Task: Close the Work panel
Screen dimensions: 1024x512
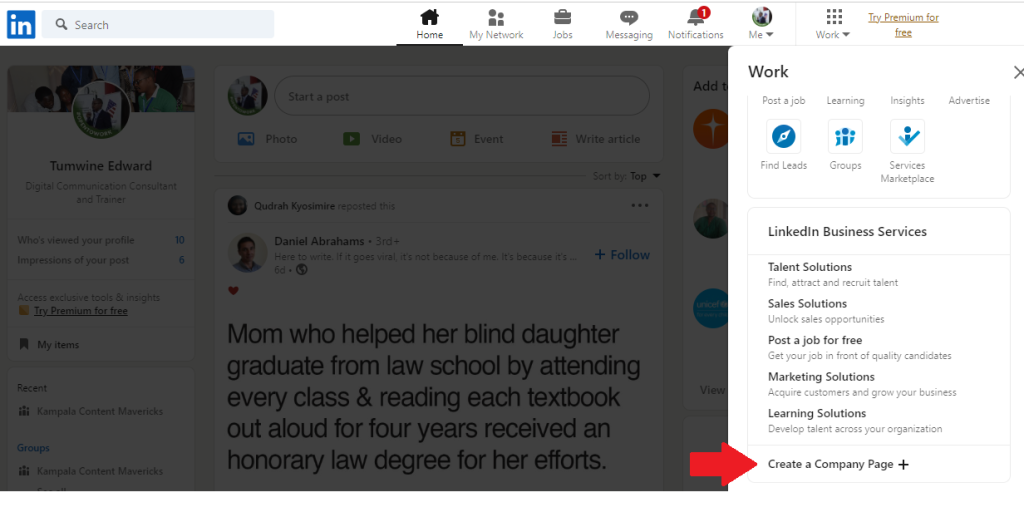Action: click(1018, 72)
